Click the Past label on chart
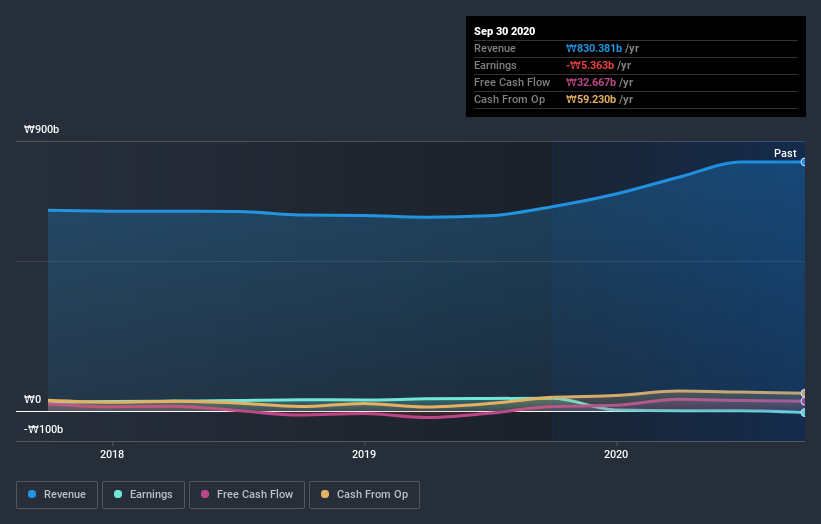Image resolution: width=821 pixels, height=524 pixels. point(785,153)
